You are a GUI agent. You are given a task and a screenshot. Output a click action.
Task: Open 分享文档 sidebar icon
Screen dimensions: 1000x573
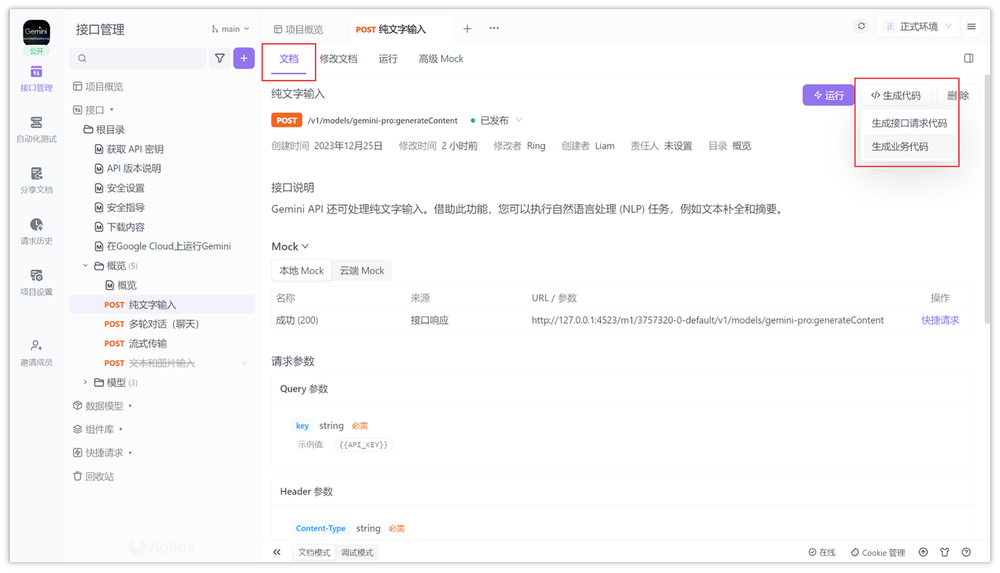pos(36,179)
